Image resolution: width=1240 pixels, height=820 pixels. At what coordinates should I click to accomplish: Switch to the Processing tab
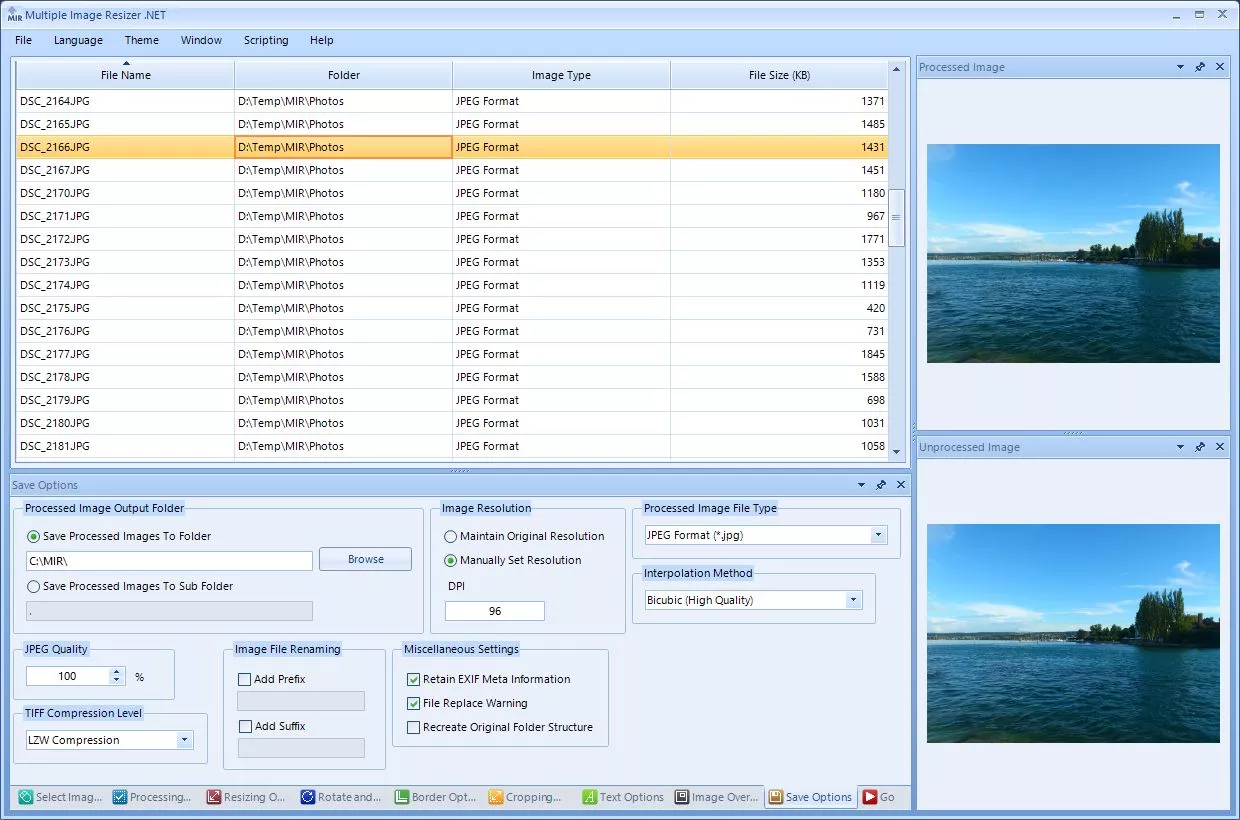pyautogui.click(x=150, y=797)
